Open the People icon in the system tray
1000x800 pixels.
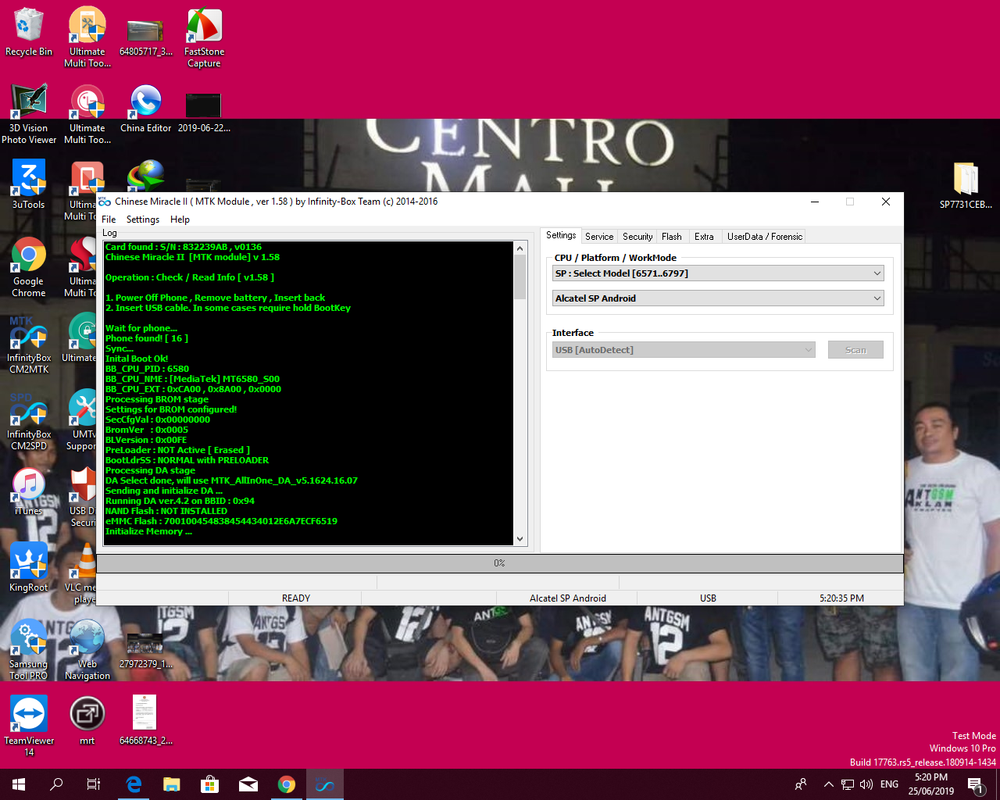[x=801, y=784]
